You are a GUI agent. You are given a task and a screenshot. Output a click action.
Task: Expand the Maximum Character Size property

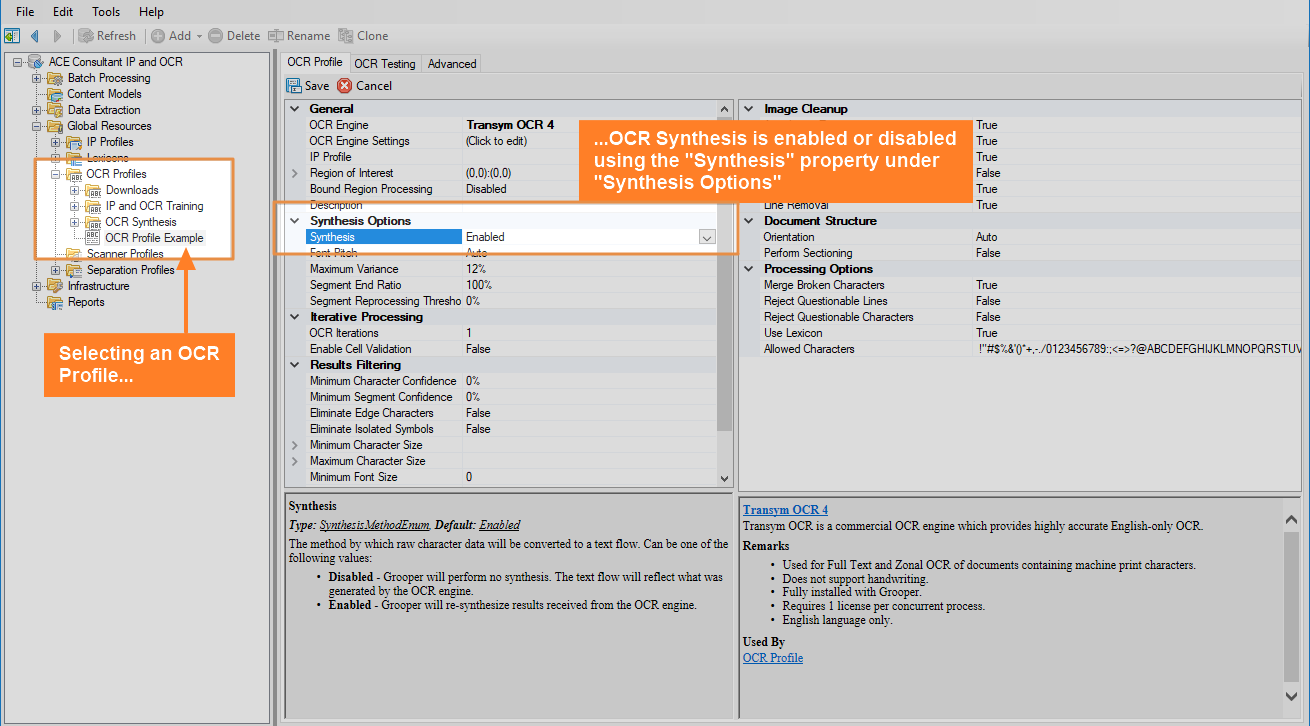[294, 461]
